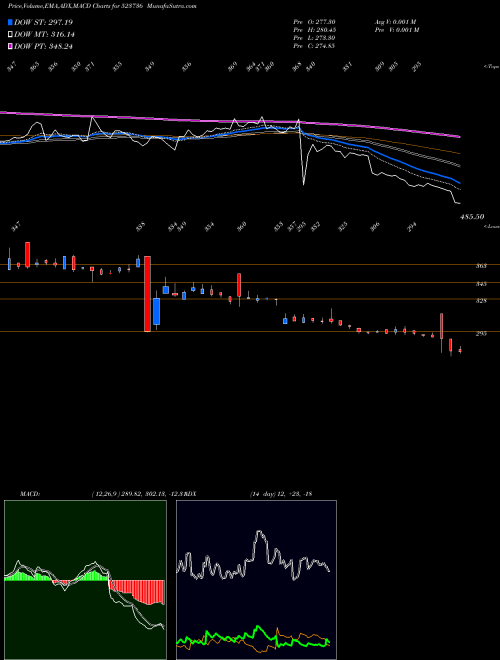Screen dimensions: 500x660
Task: Click the 'Pre C: 274.85' close value
Action: tap(314, 46)
